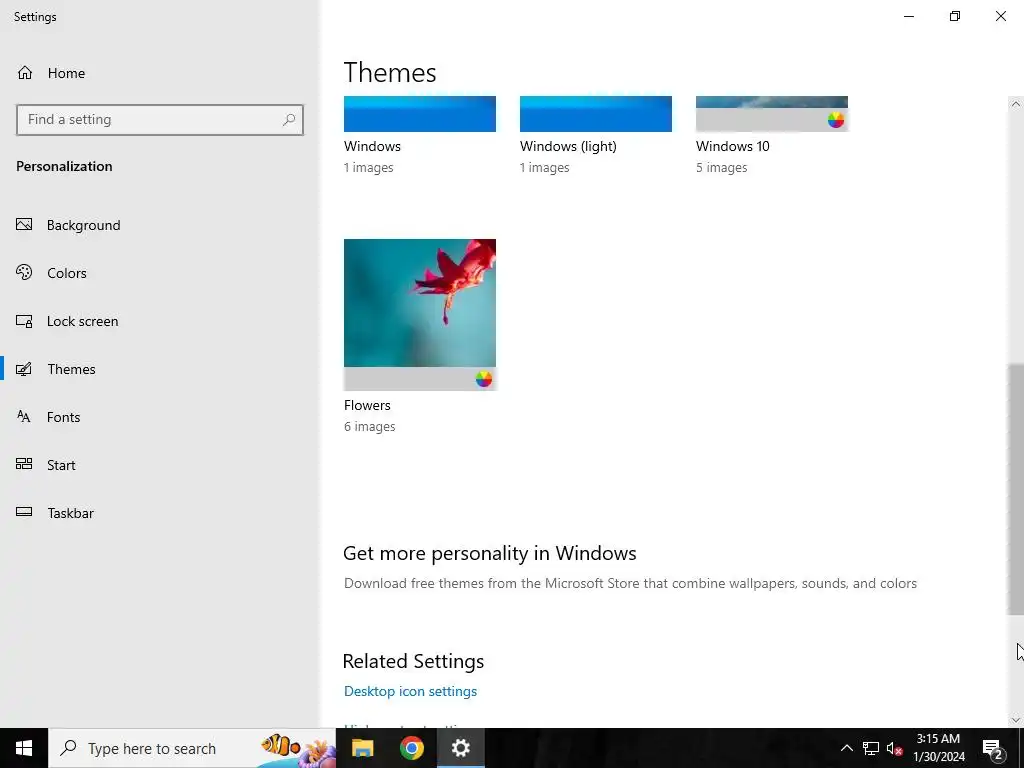
Task: Apply the Windows (light) theme
Action: tap(596, 114)
